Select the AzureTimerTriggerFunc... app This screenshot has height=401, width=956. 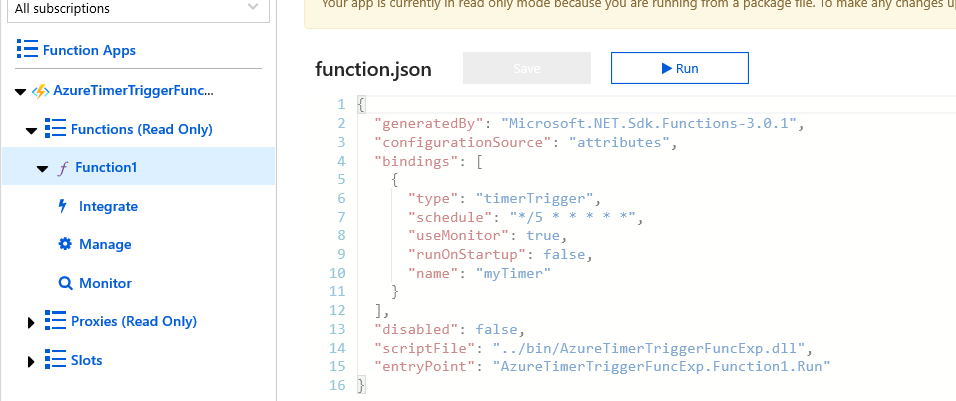click(x=134, y=91)
